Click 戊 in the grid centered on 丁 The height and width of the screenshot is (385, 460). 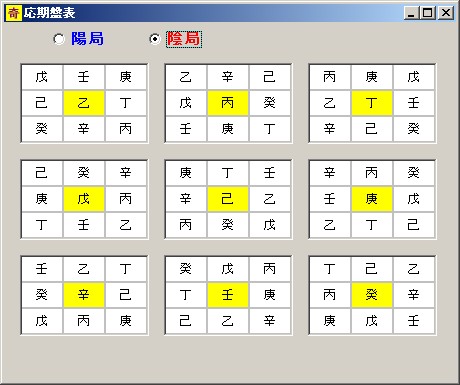414,77
